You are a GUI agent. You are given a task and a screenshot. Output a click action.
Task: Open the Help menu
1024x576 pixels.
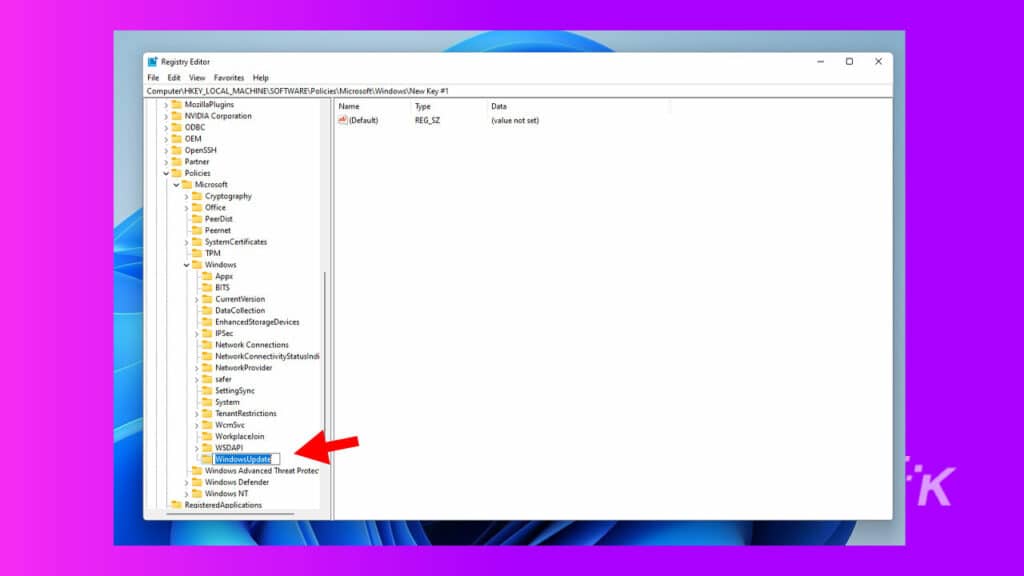[x=261, y=78]
